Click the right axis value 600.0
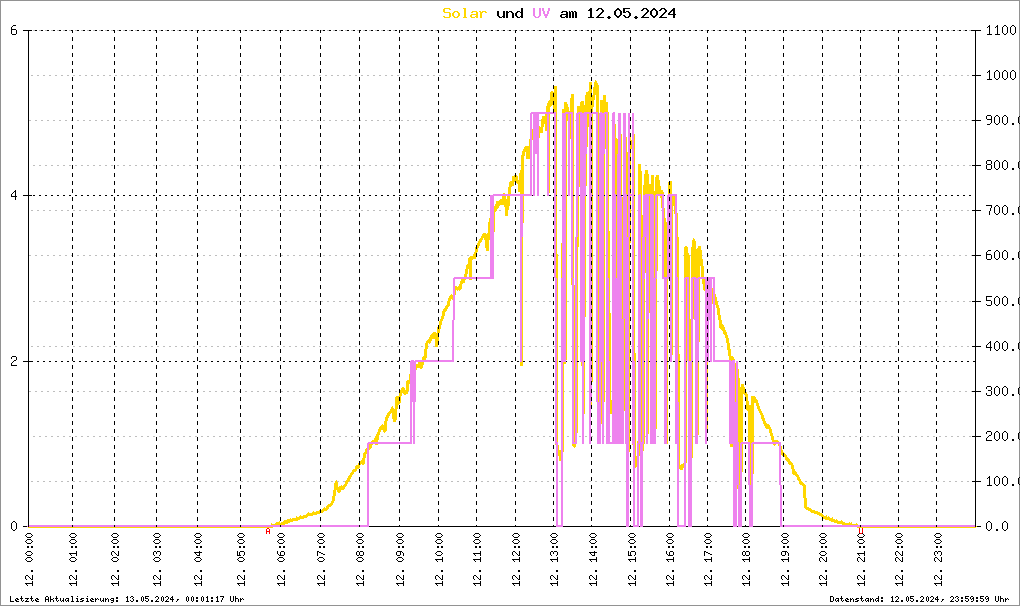Viewport: 1020px width, 606px height. (x=1000, y=256)
